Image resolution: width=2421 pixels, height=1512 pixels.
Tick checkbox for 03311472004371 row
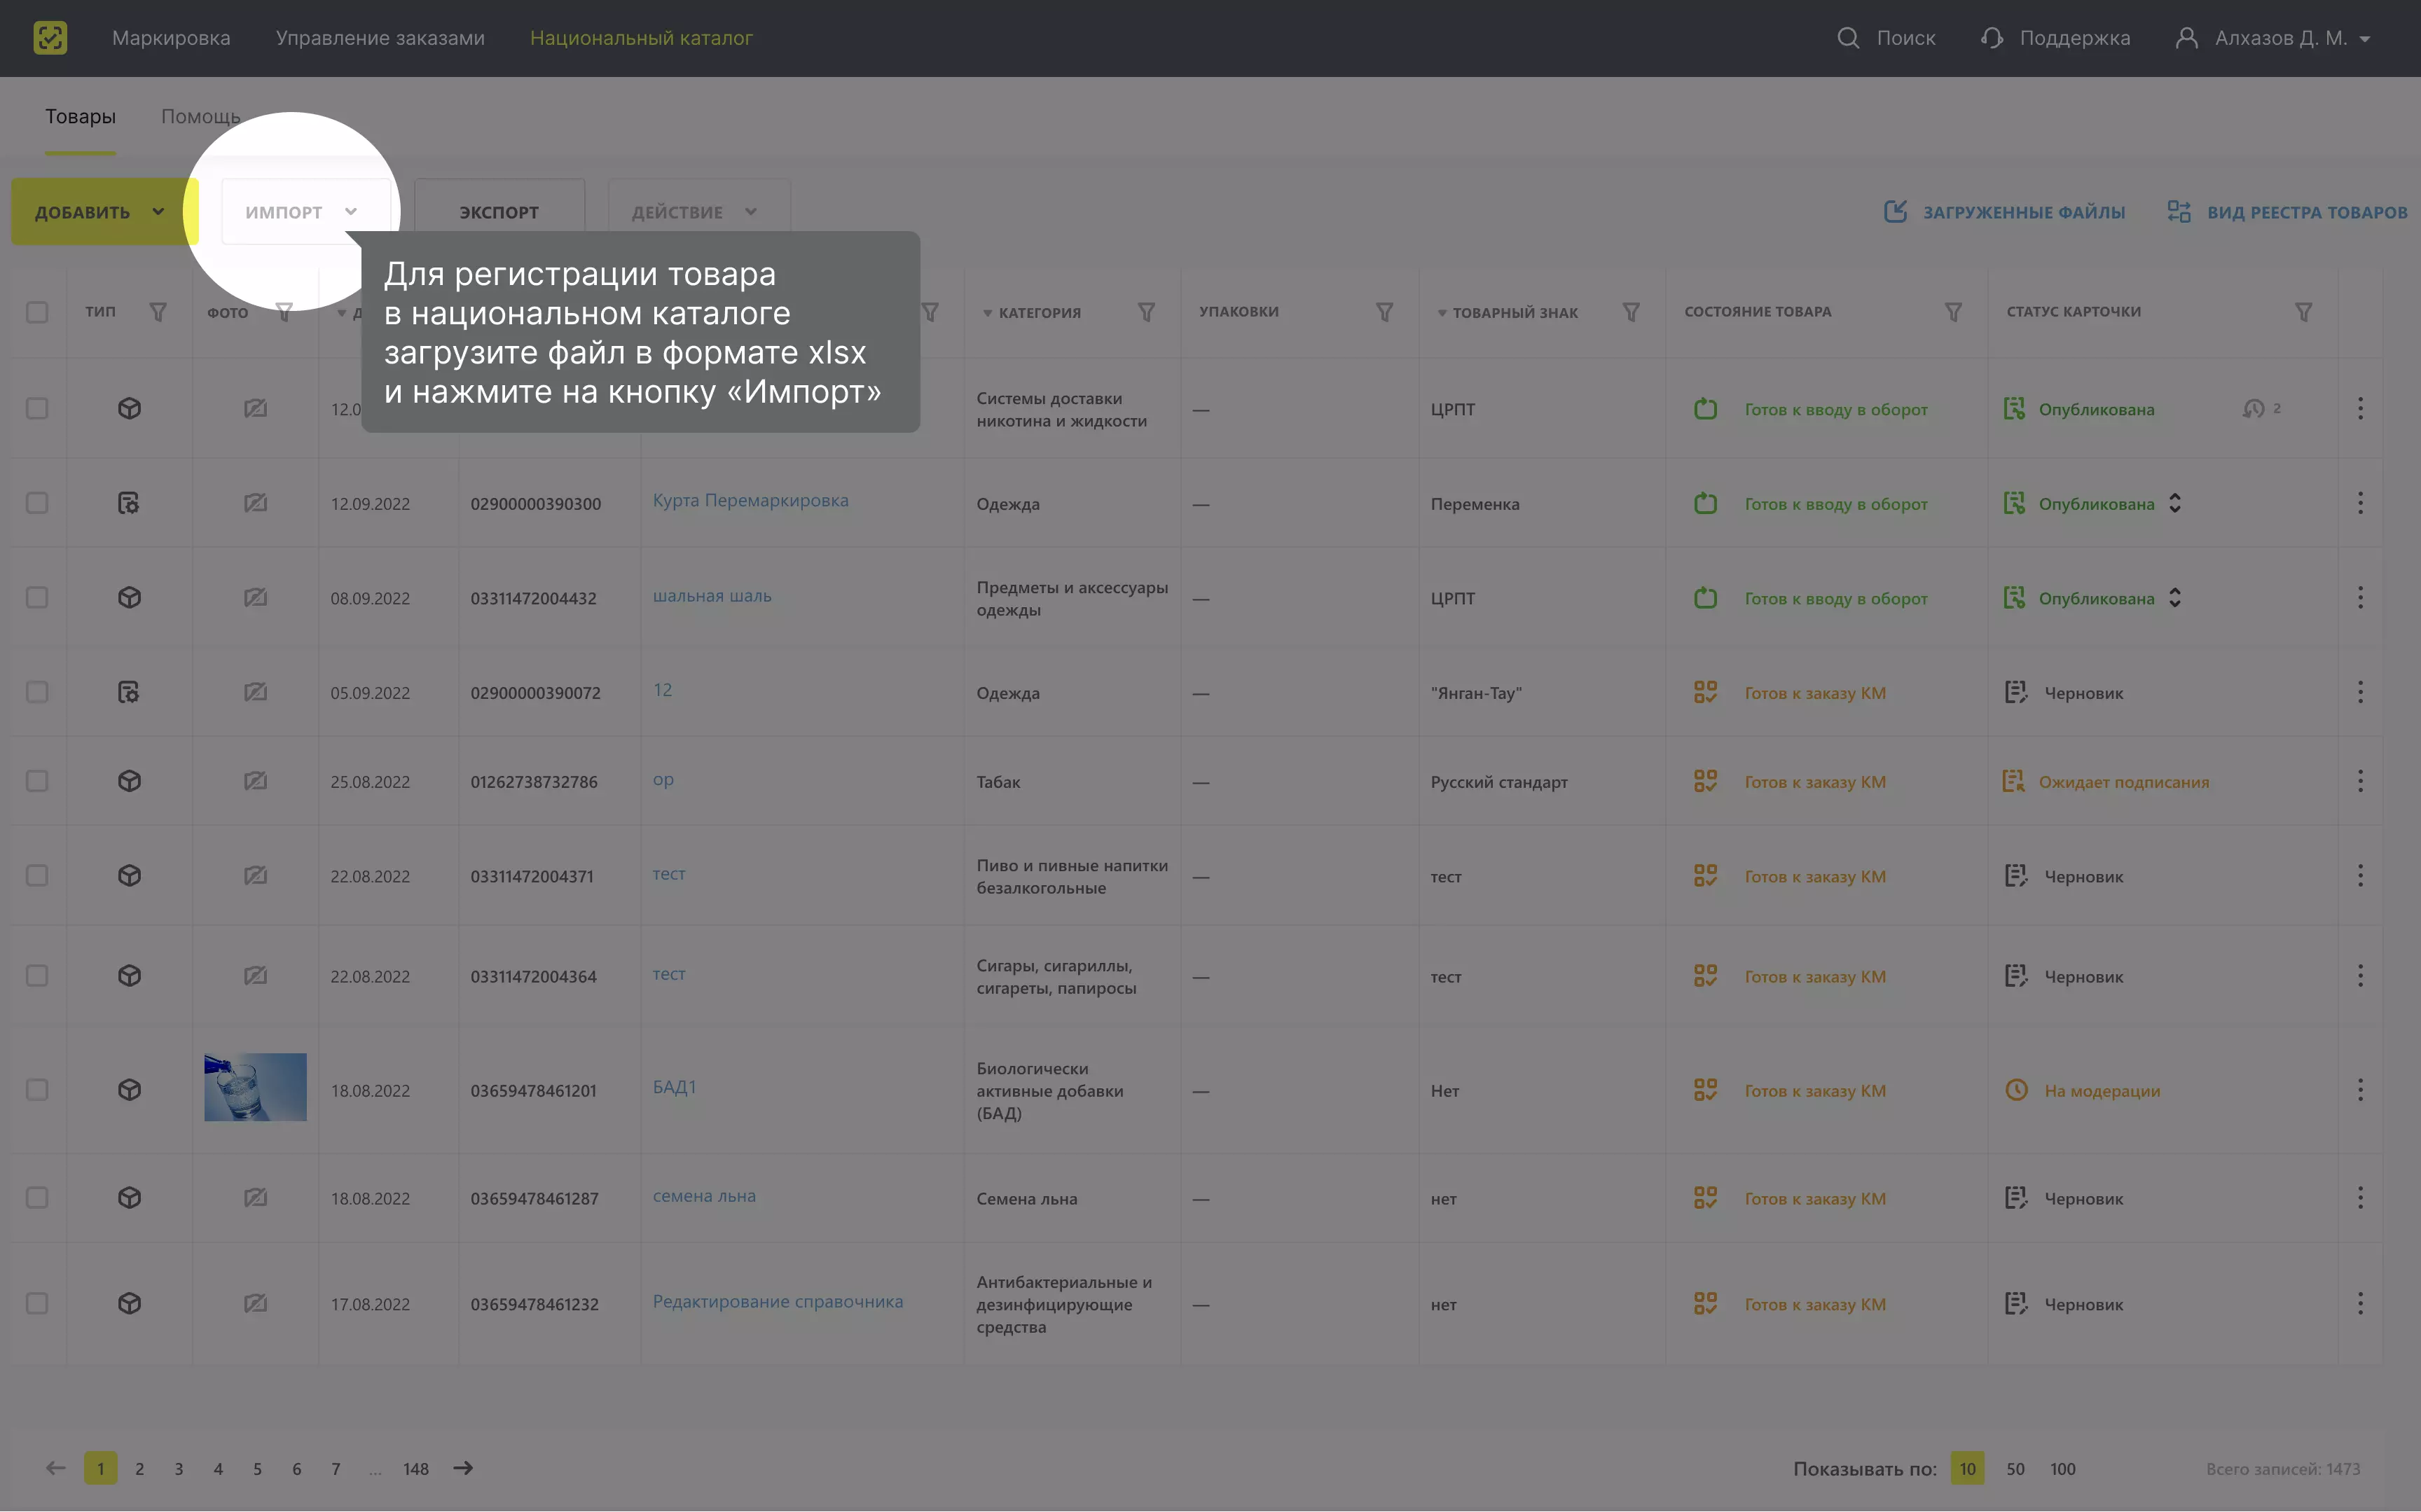point(37,875)
